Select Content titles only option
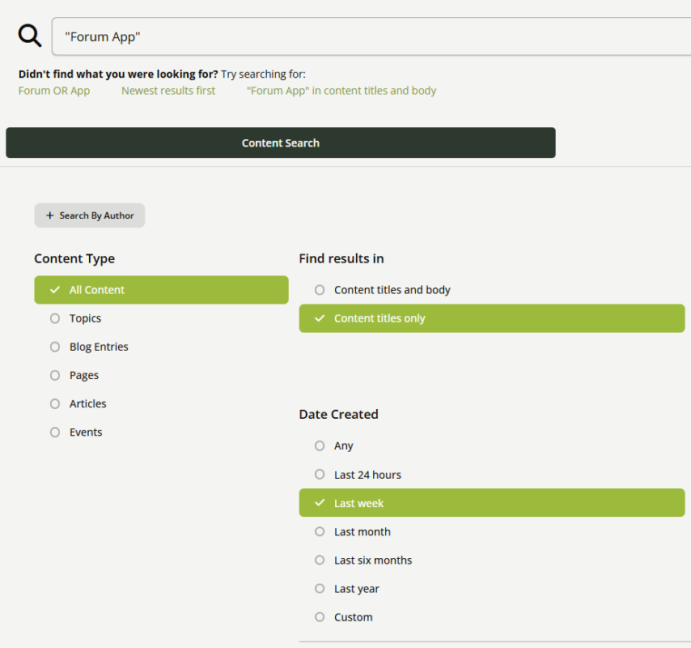Viewport: 691px width, 648px height. point(491,318)
